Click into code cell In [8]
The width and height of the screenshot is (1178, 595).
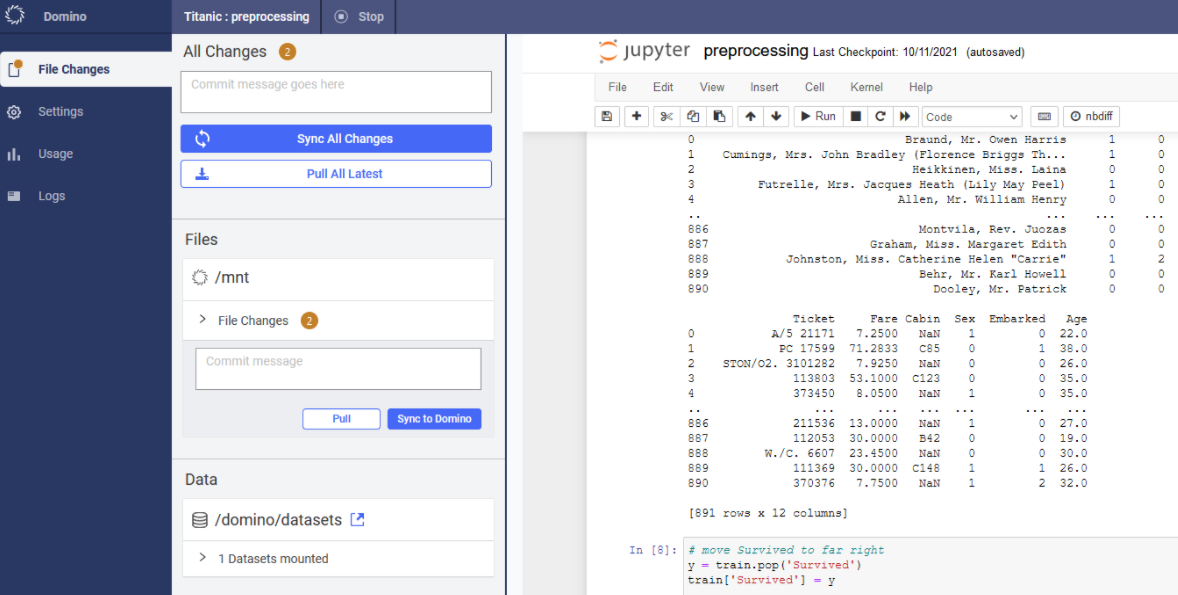tap(930, 566)
